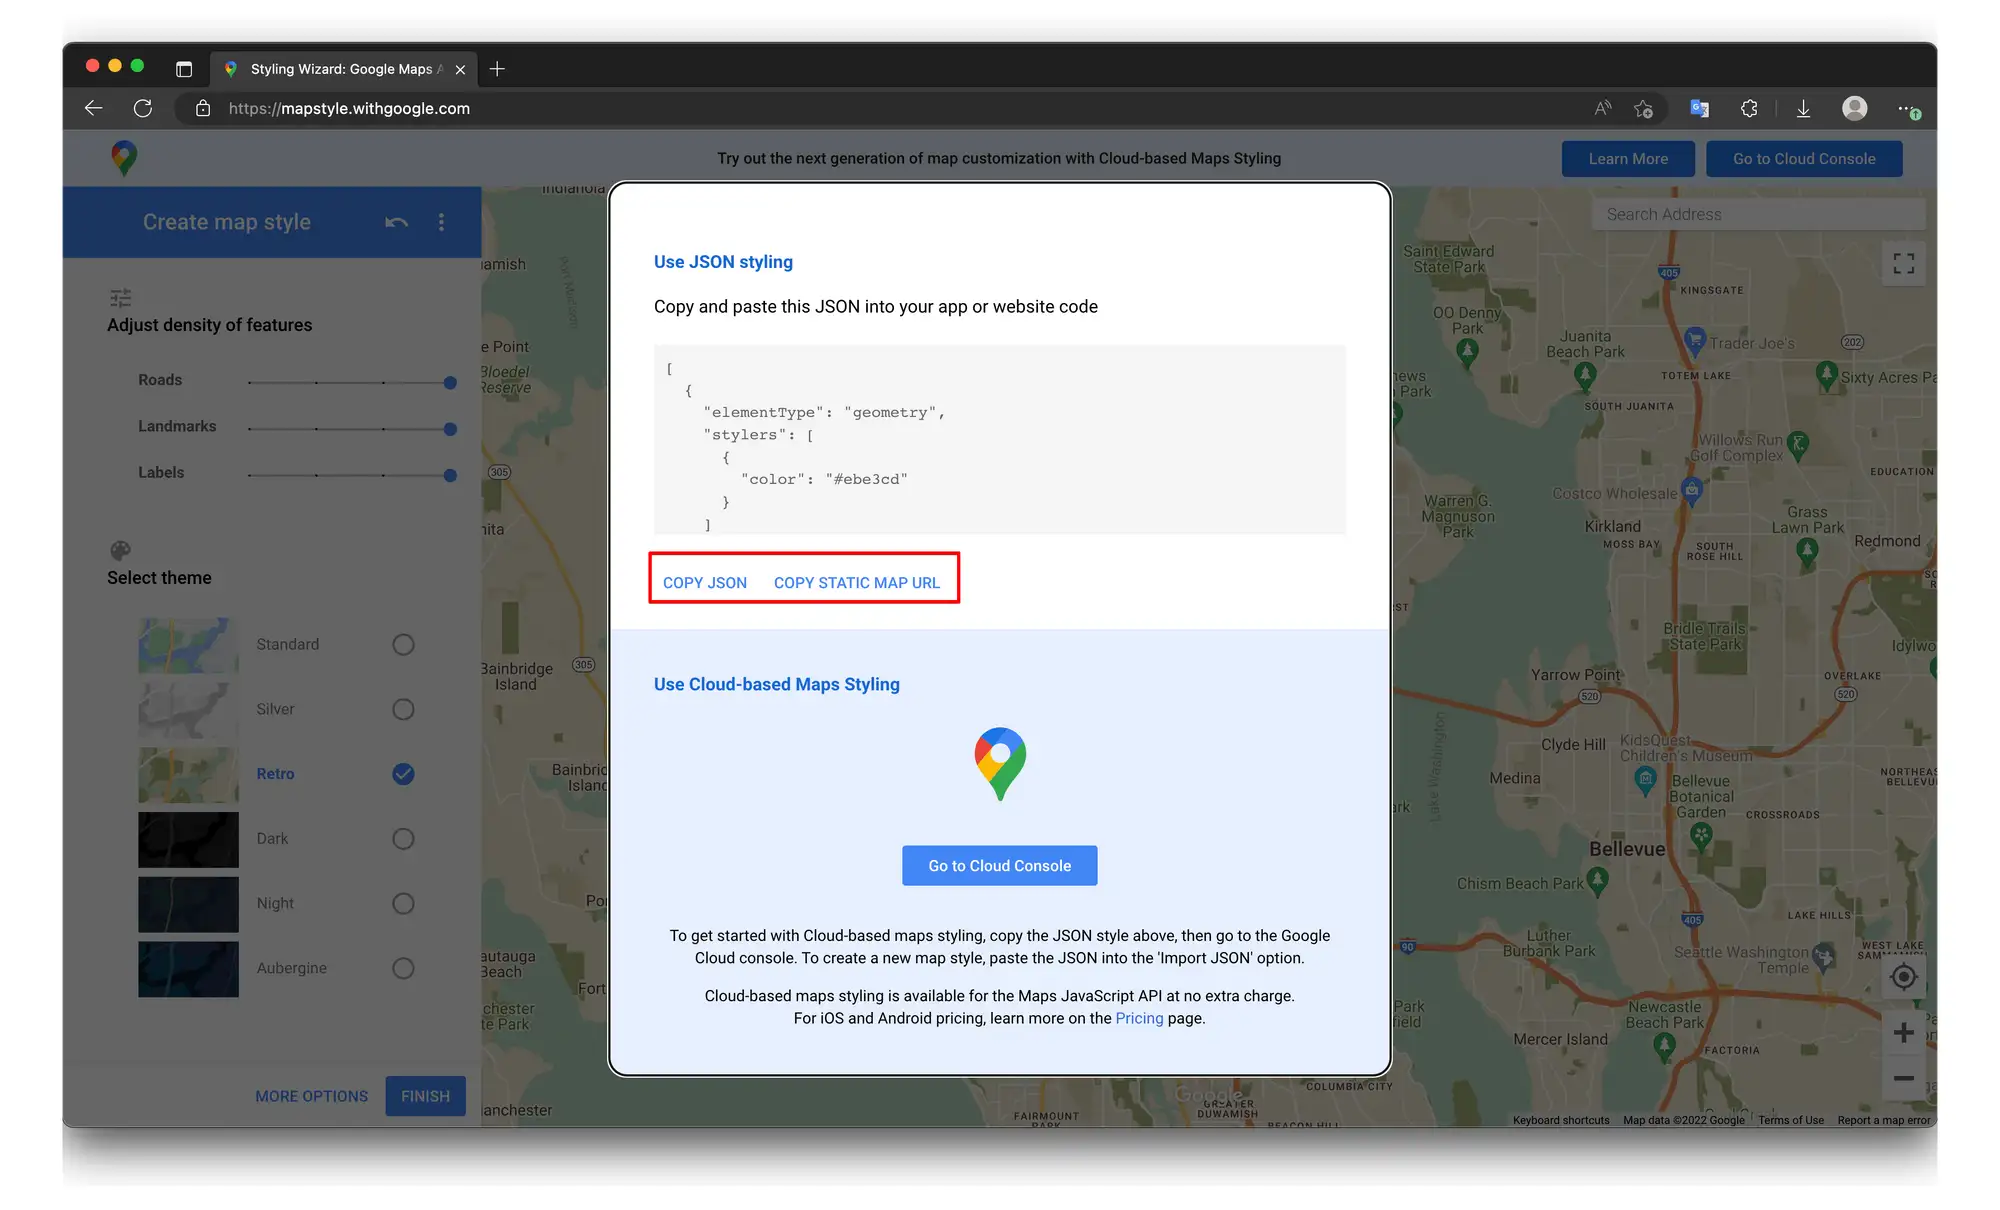Click the Chism Beach Park marker
This screenshot has height=1210, width=2000.
tap(1597, 881)
